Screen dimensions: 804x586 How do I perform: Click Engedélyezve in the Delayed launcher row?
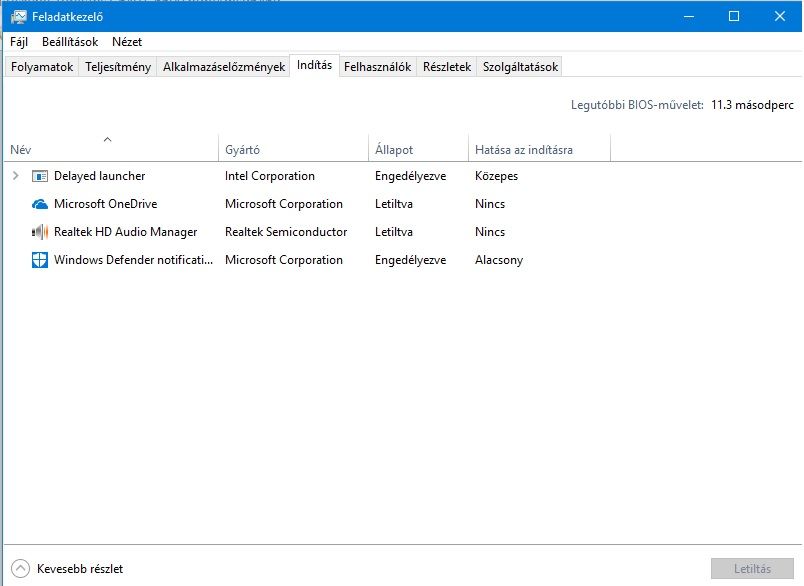pos(410,176)
